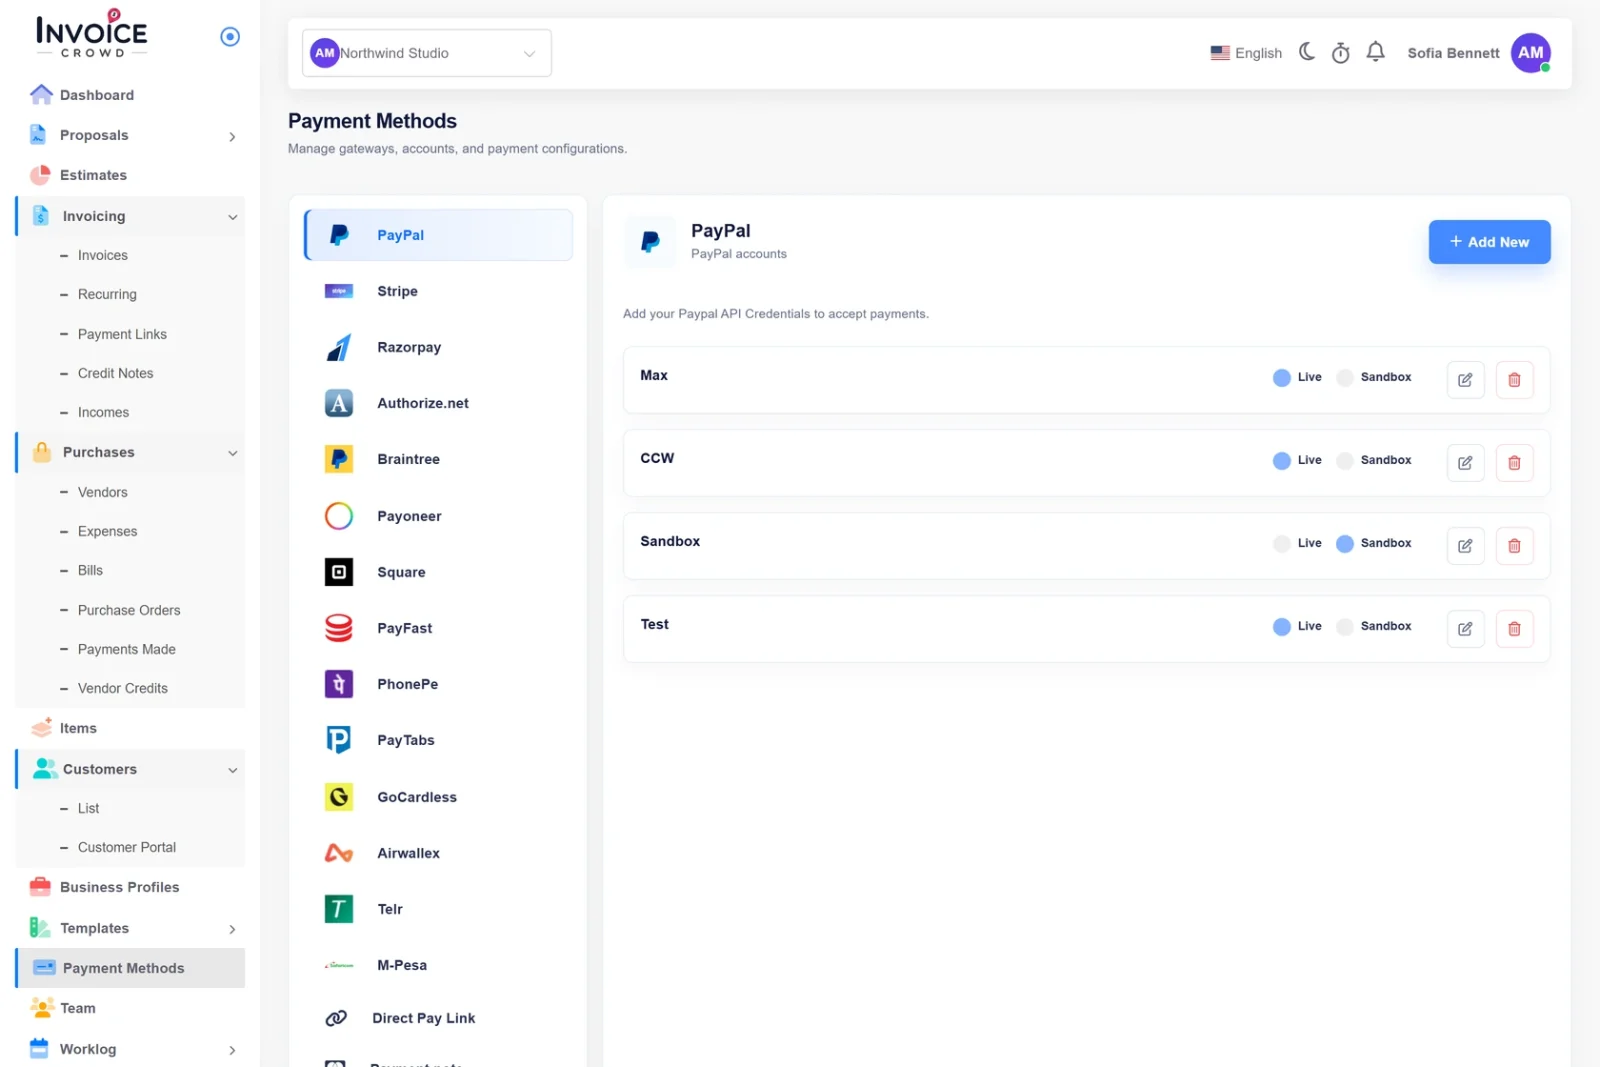Delete the Max PayPal account

pos(1514,380)
